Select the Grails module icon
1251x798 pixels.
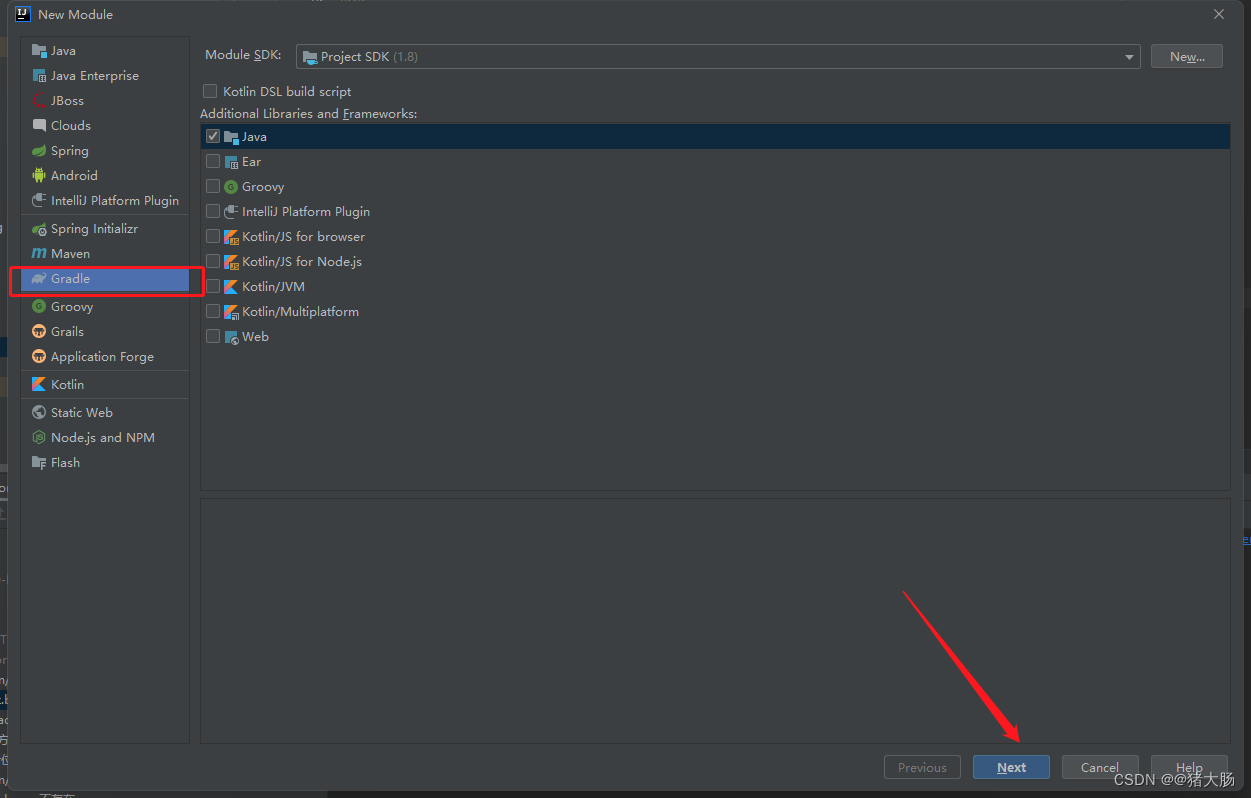pos(39,332)
